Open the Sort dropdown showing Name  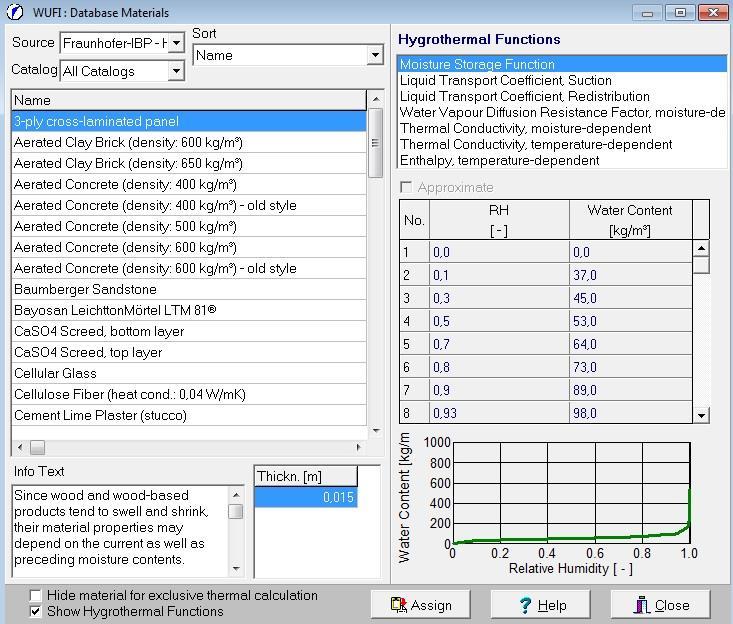click(x=375, y=55)
